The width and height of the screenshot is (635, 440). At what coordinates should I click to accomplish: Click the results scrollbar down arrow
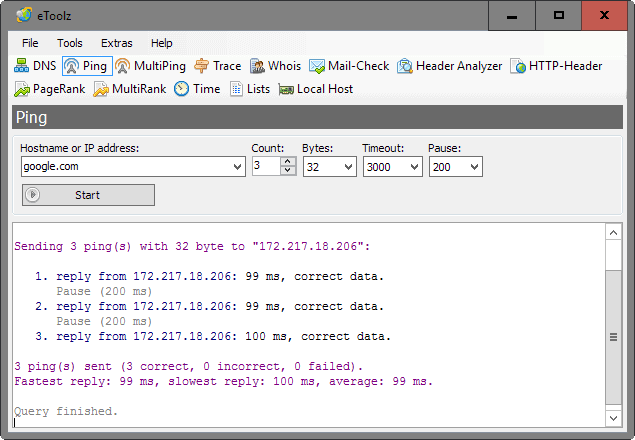pyautogui.click(x=613, y=418)
